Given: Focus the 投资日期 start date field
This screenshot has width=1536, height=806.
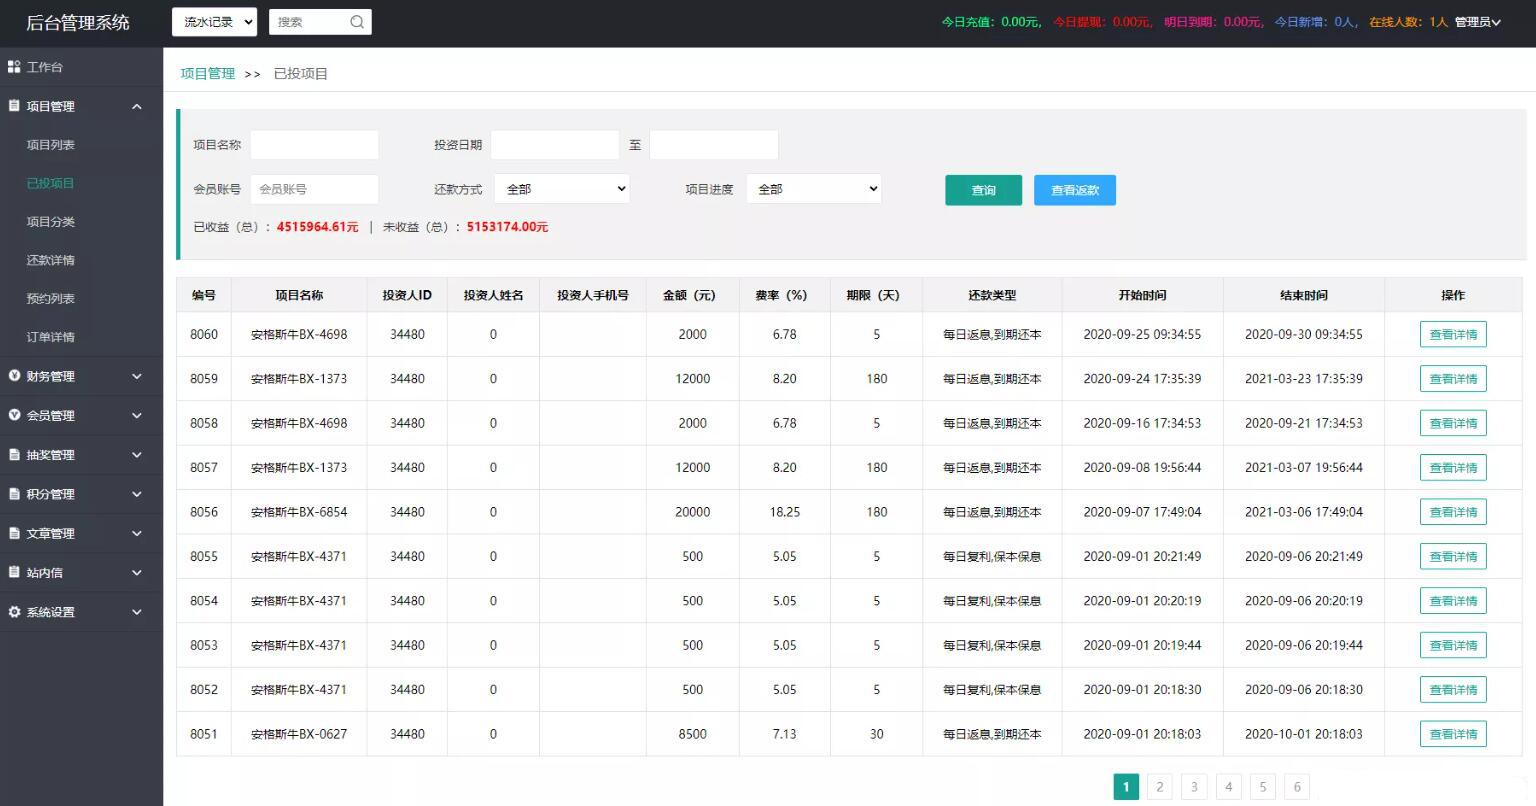Looking at the screenshot, I should point(555,145).
